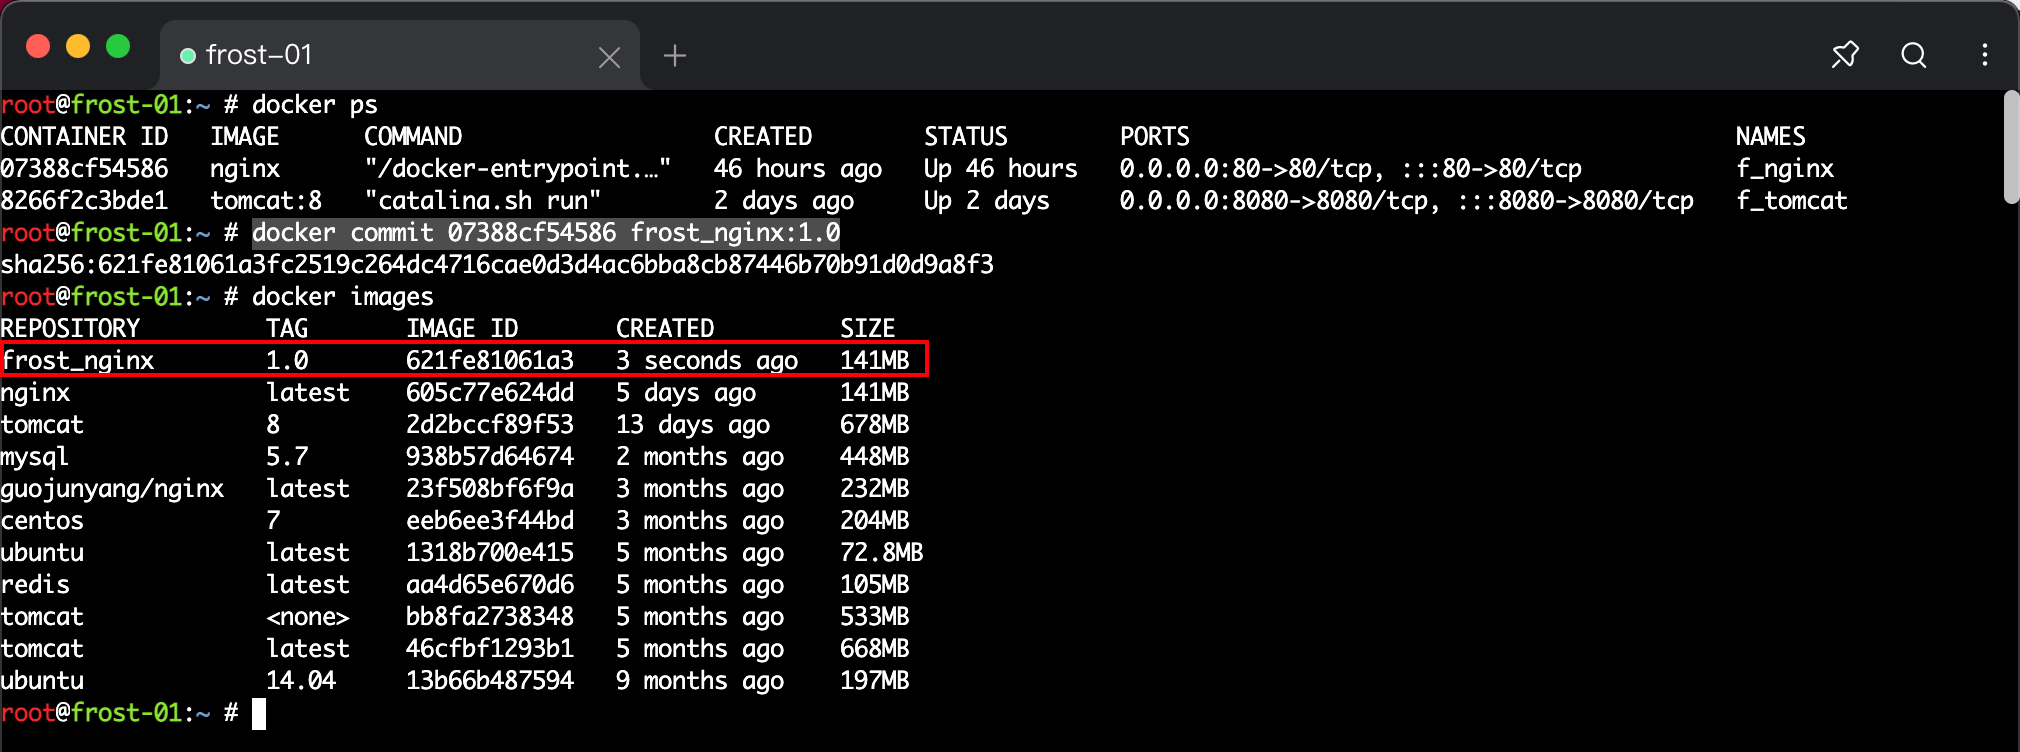Click the vertical scrollbar thumb
Screen dimensions: 2020x752
pyautogui.click(x=2010, y=147)
